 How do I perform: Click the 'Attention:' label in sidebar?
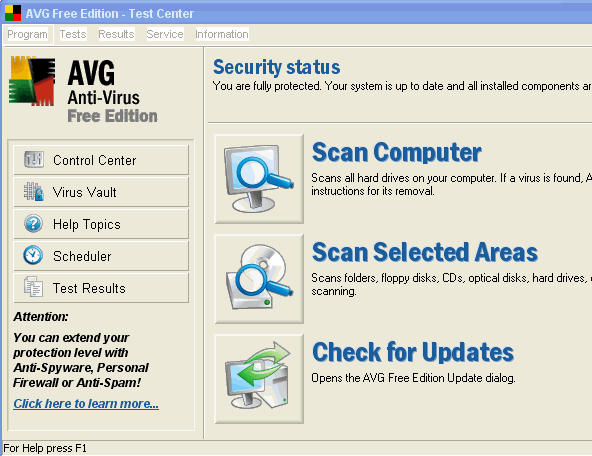[41, 316]
